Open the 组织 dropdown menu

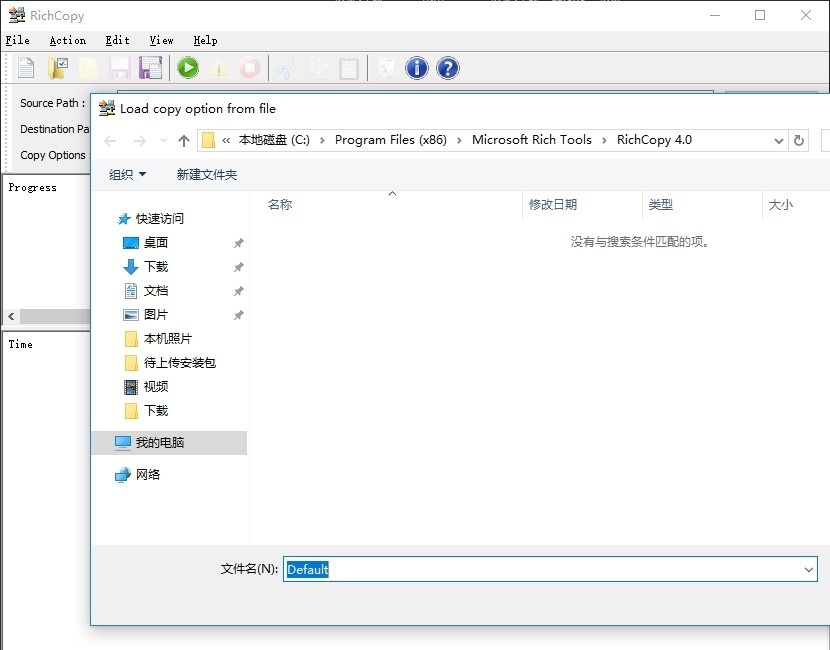pos(127,175)
